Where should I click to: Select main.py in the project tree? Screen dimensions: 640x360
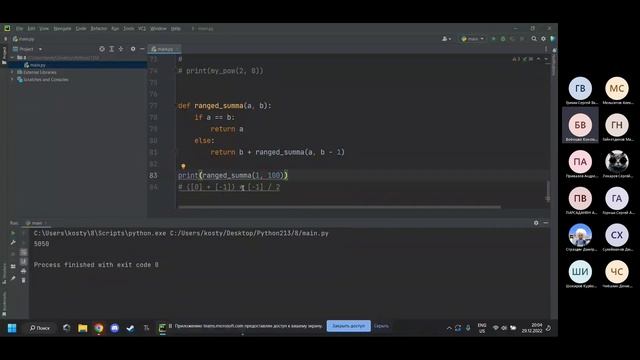click(x=38, y=65)
